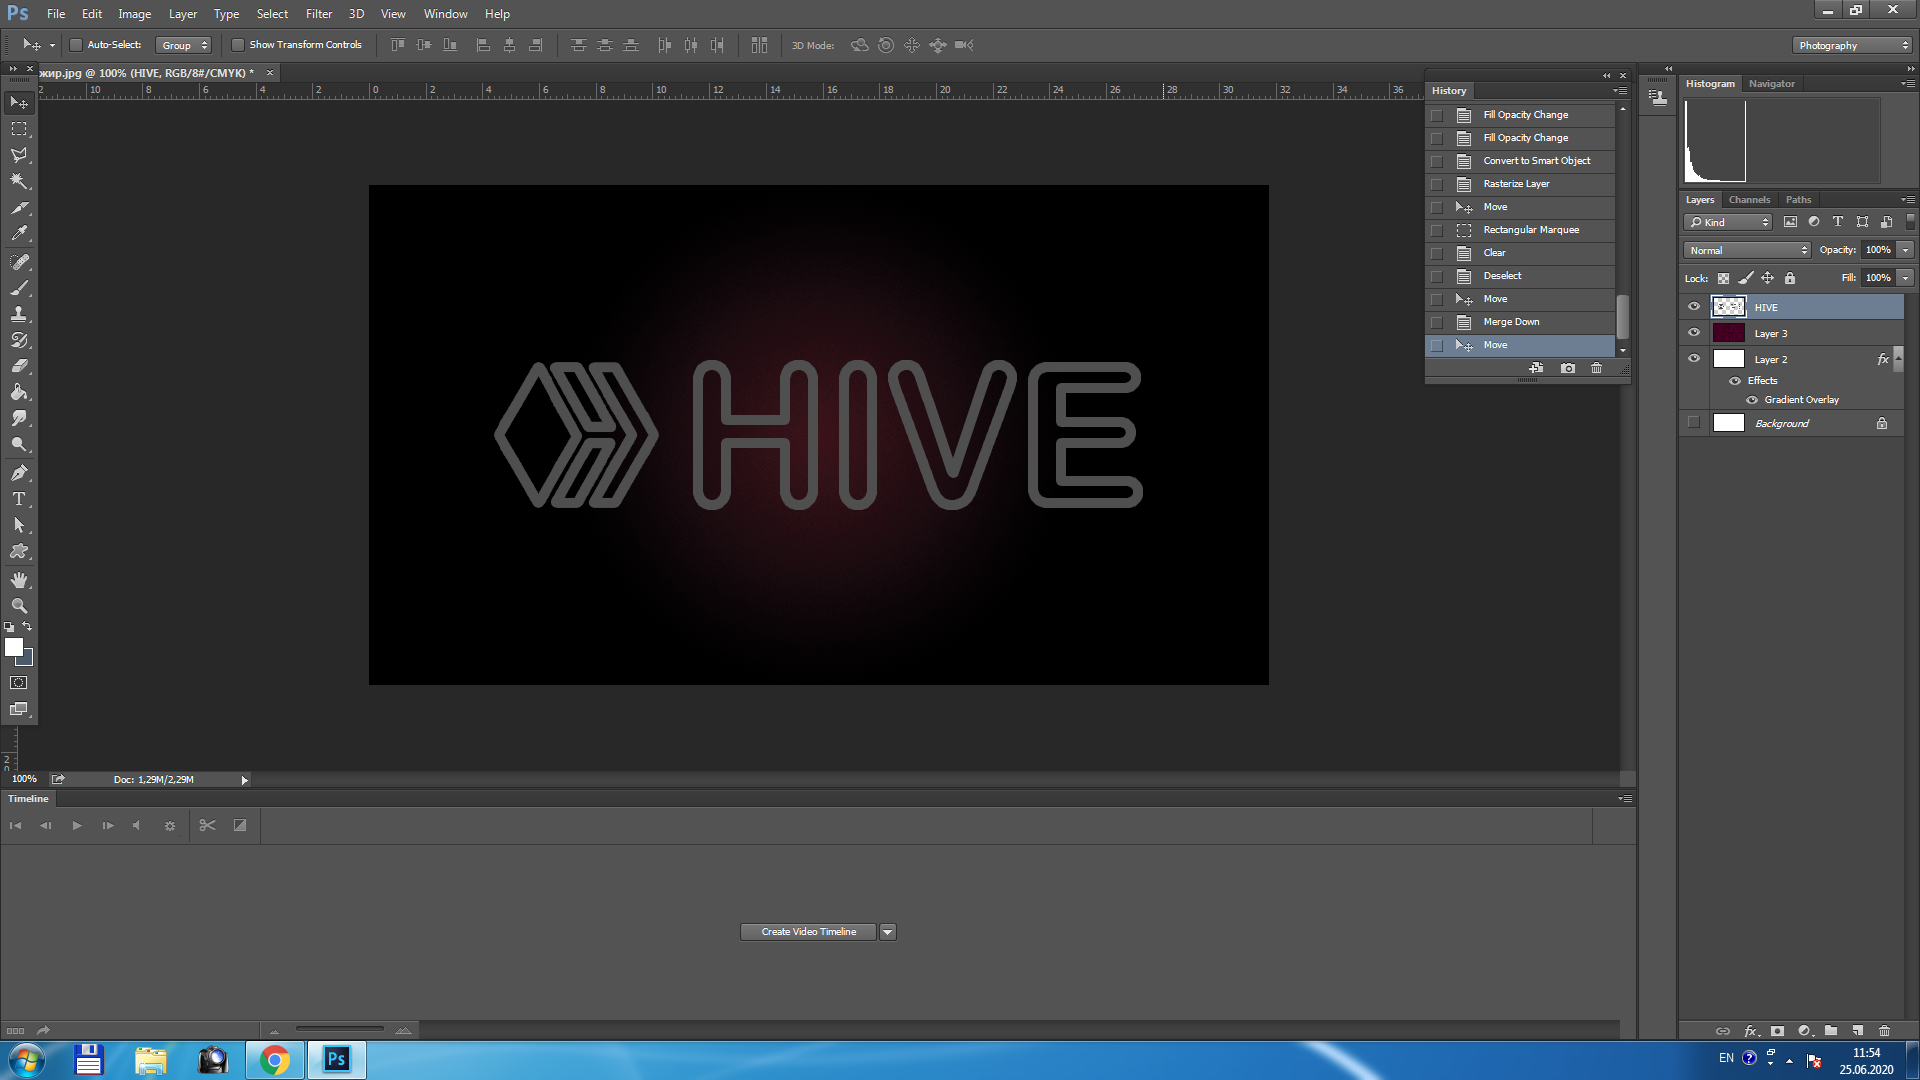Open Photography workspace dropdown
Image resolution: width=1920 pixels, height=1080 pixels.
click(x=1851, y=45)
